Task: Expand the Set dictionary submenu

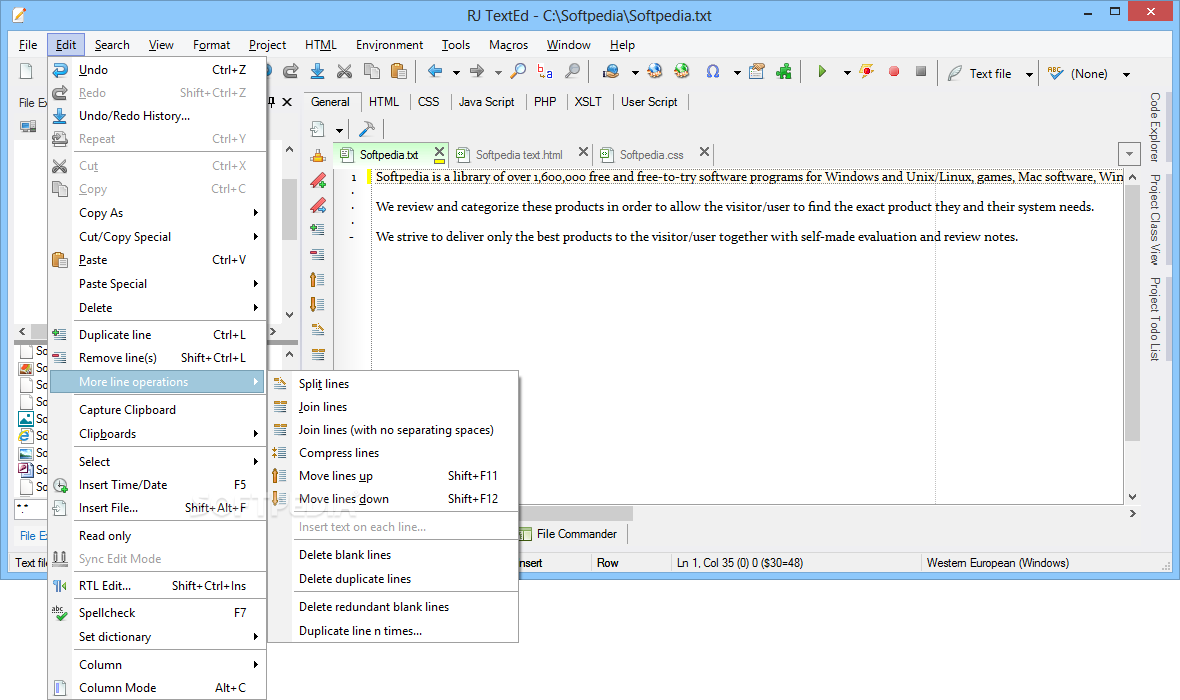Action: point(158,637)
